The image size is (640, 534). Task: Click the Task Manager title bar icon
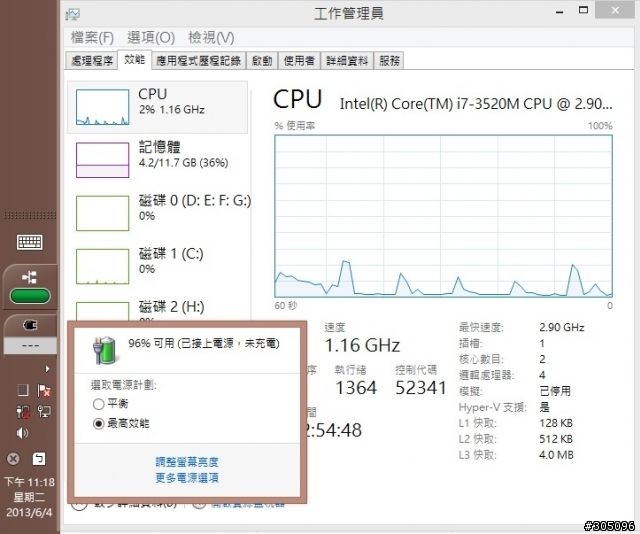(x=73, y=15)
